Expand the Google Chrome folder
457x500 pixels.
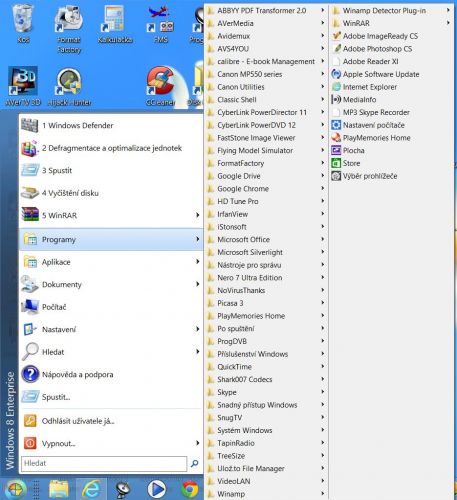(266, 189)
